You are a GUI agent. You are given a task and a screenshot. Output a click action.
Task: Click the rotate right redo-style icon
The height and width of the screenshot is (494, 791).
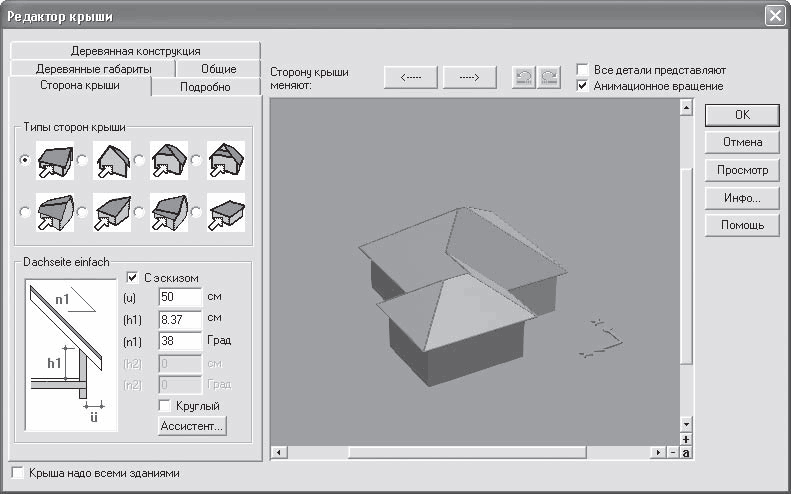(x=549, y=77)
